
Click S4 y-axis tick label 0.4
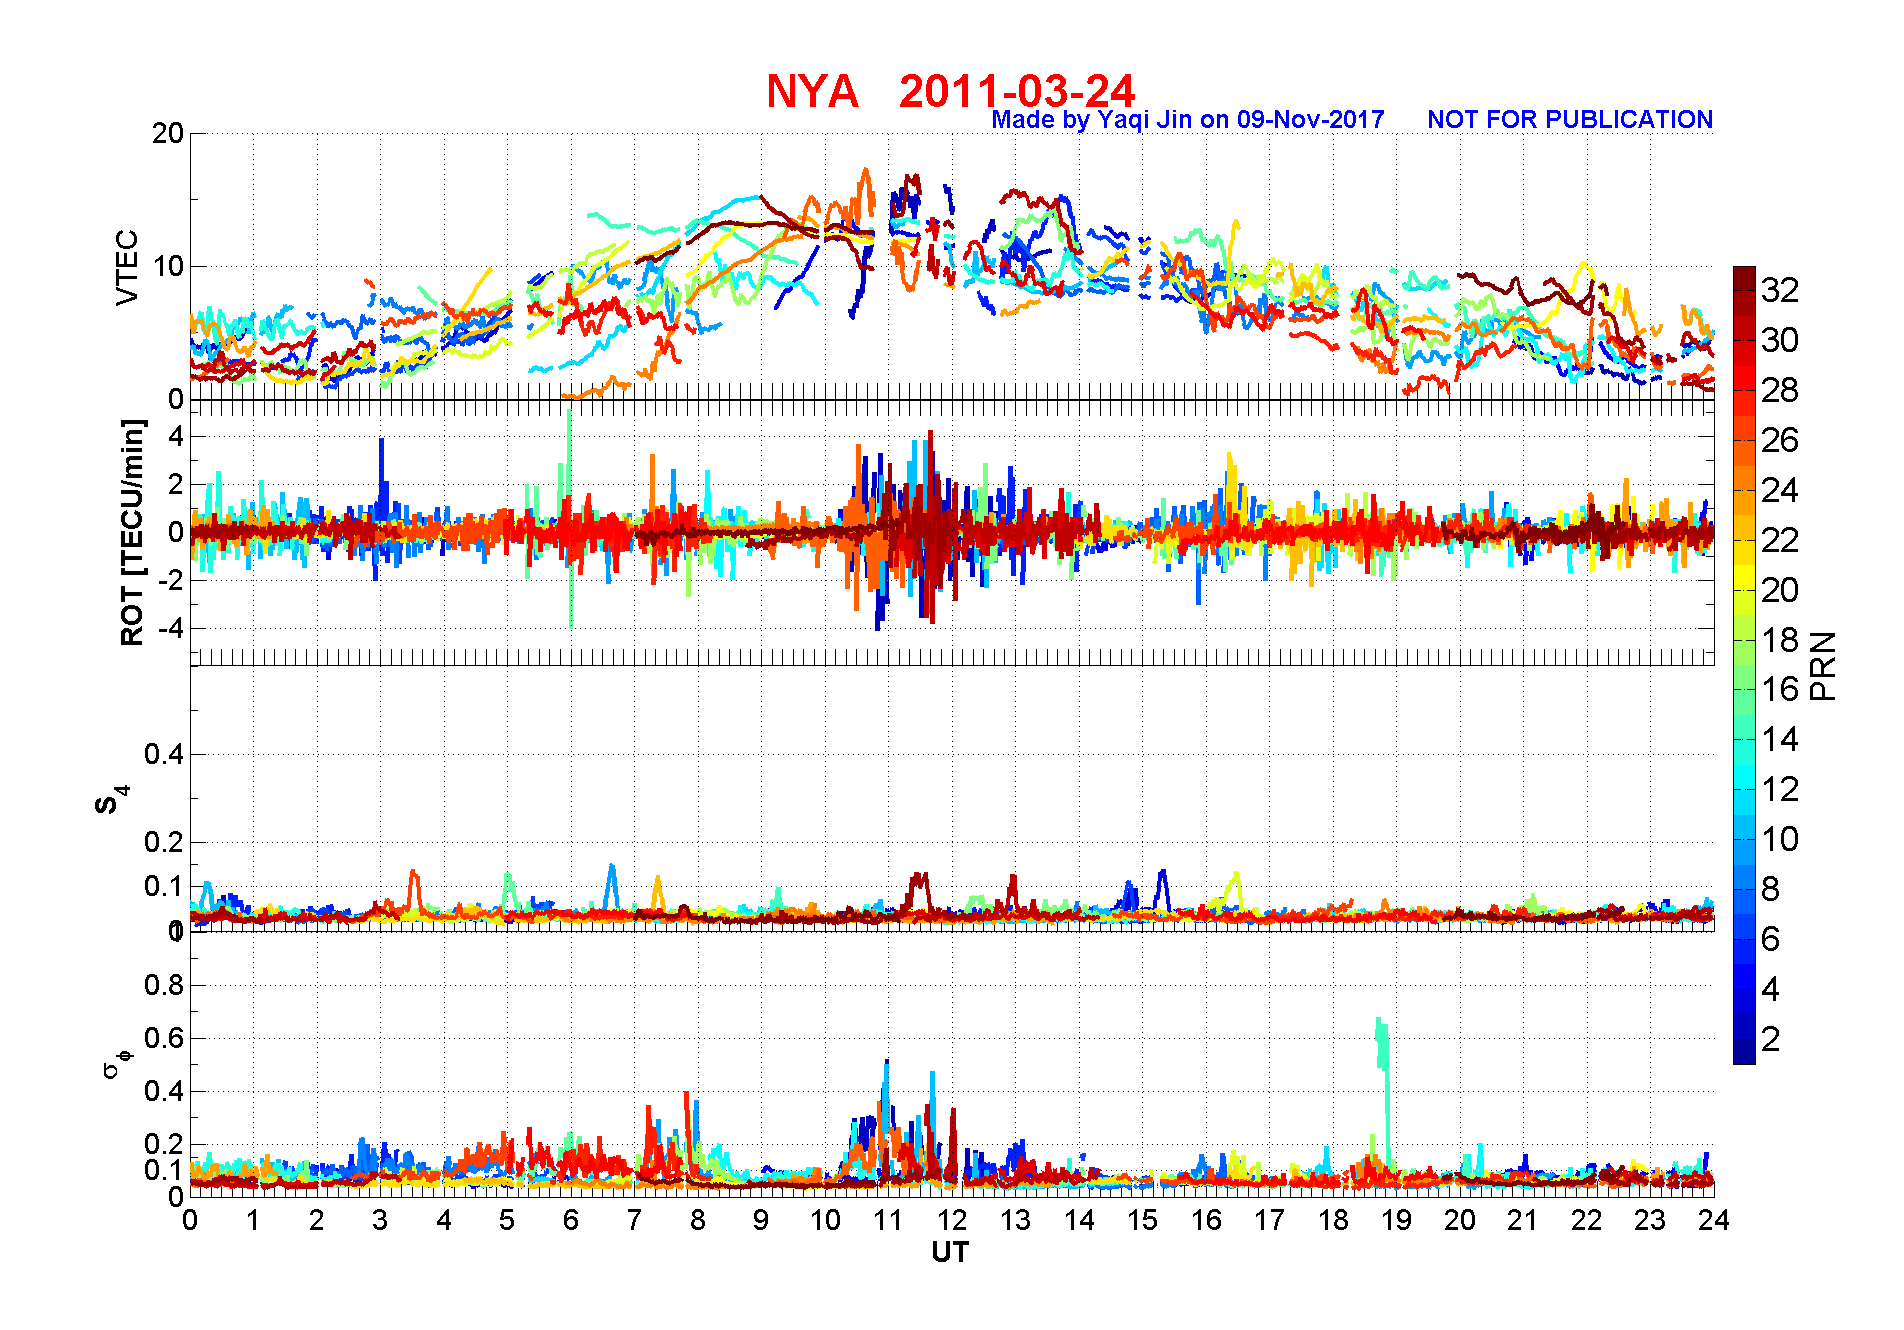165,754
